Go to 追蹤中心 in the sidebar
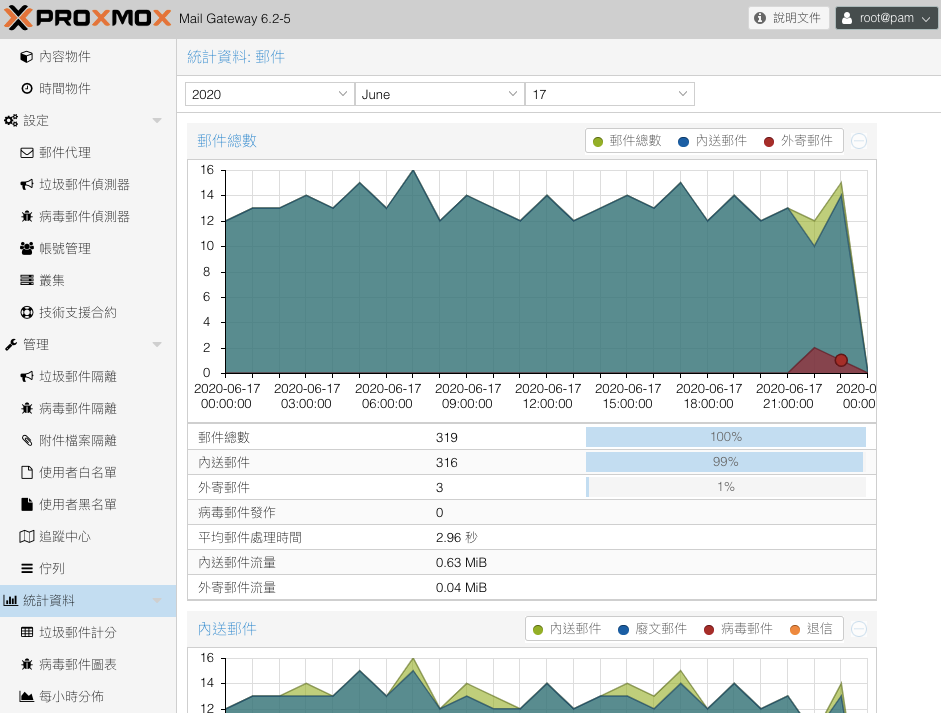The width and height of the screenshot is (941, 713). click(x=88, y=537)
